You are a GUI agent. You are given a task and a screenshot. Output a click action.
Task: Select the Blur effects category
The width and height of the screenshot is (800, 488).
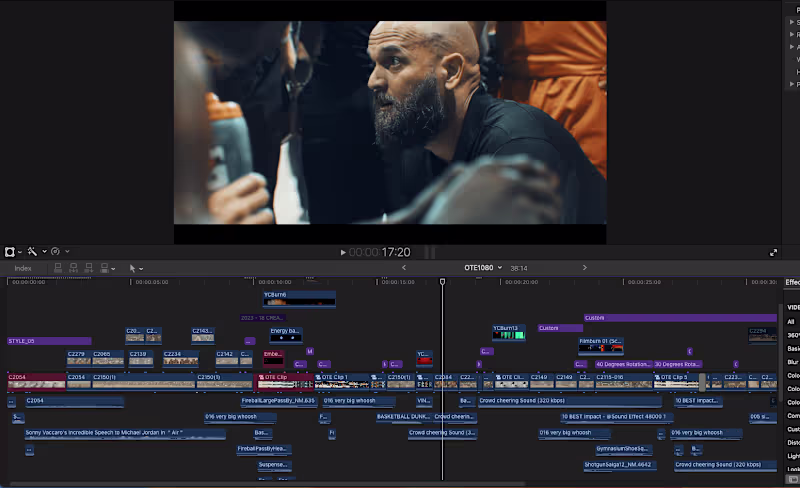click(793, 362)
